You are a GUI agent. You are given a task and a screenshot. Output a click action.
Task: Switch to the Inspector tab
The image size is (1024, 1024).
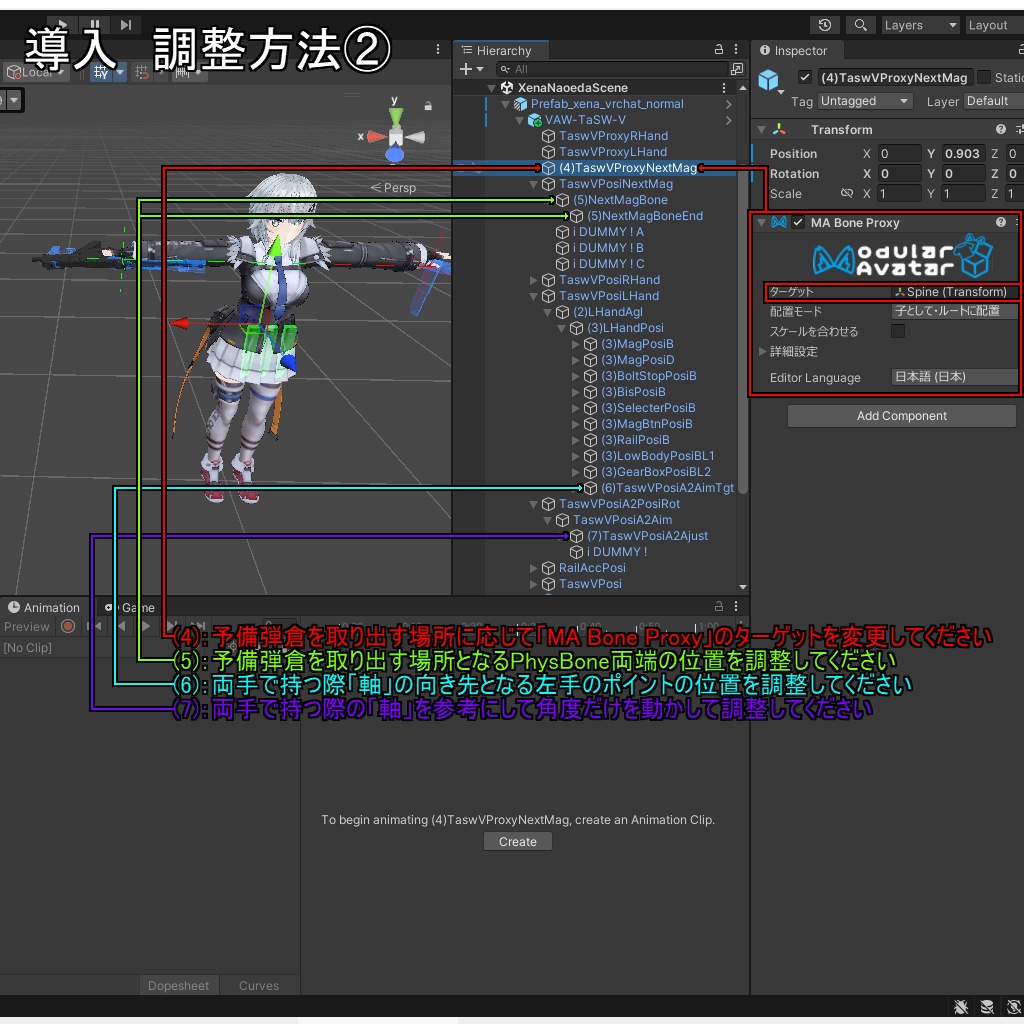[798, 50]
